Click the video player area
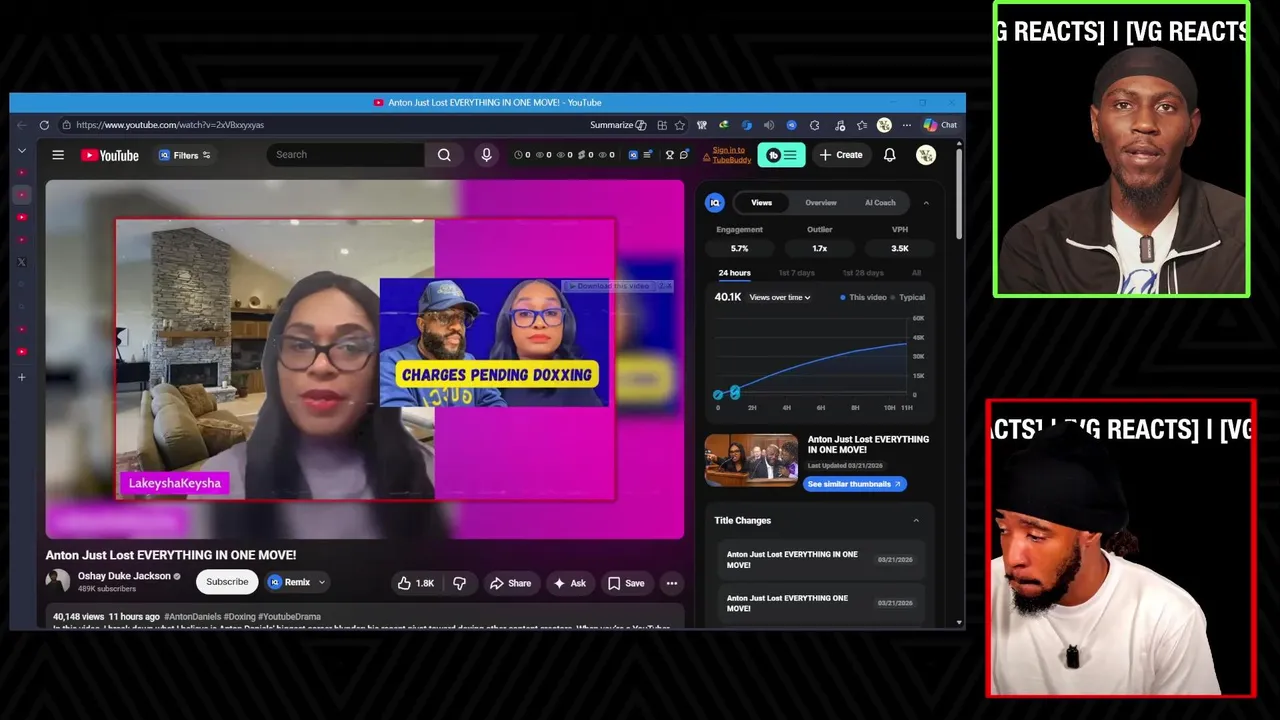This screenshot has height=720, width=1280. coord(365,359)
